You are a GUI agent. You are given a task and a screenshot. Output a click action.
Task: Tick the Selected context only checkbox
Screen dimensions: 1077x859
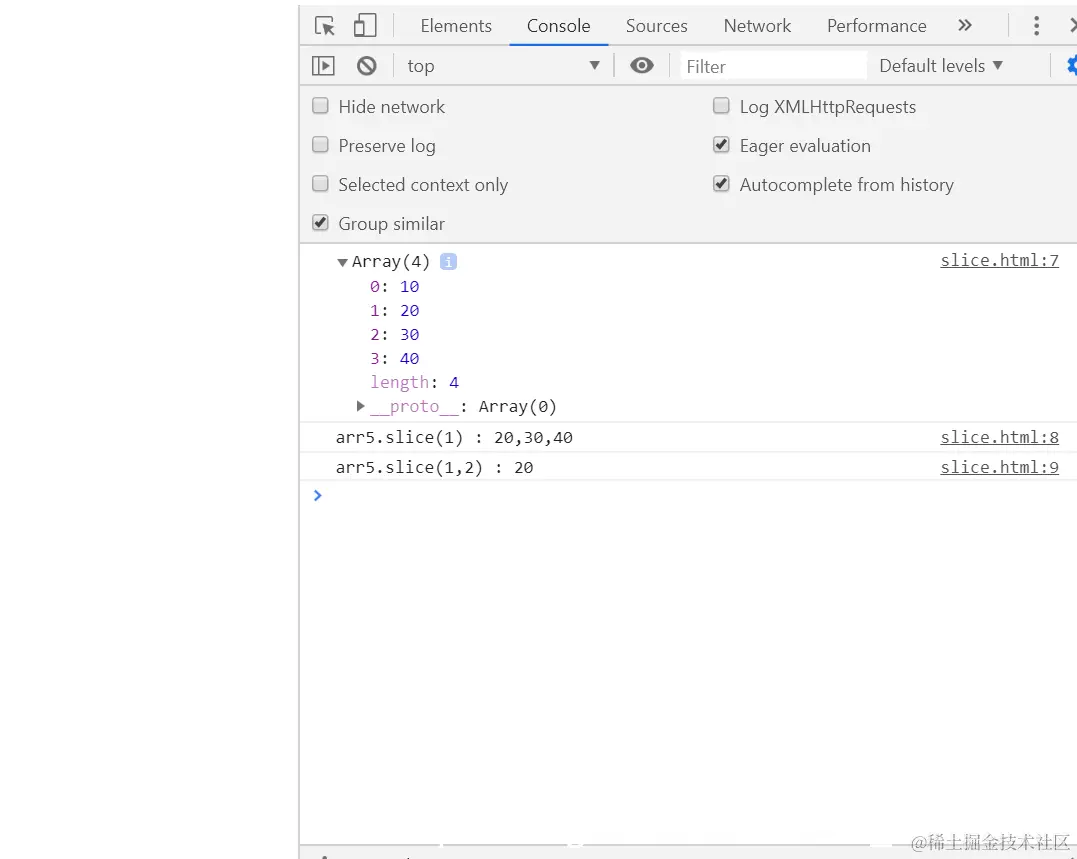click(x=320, y=184)
